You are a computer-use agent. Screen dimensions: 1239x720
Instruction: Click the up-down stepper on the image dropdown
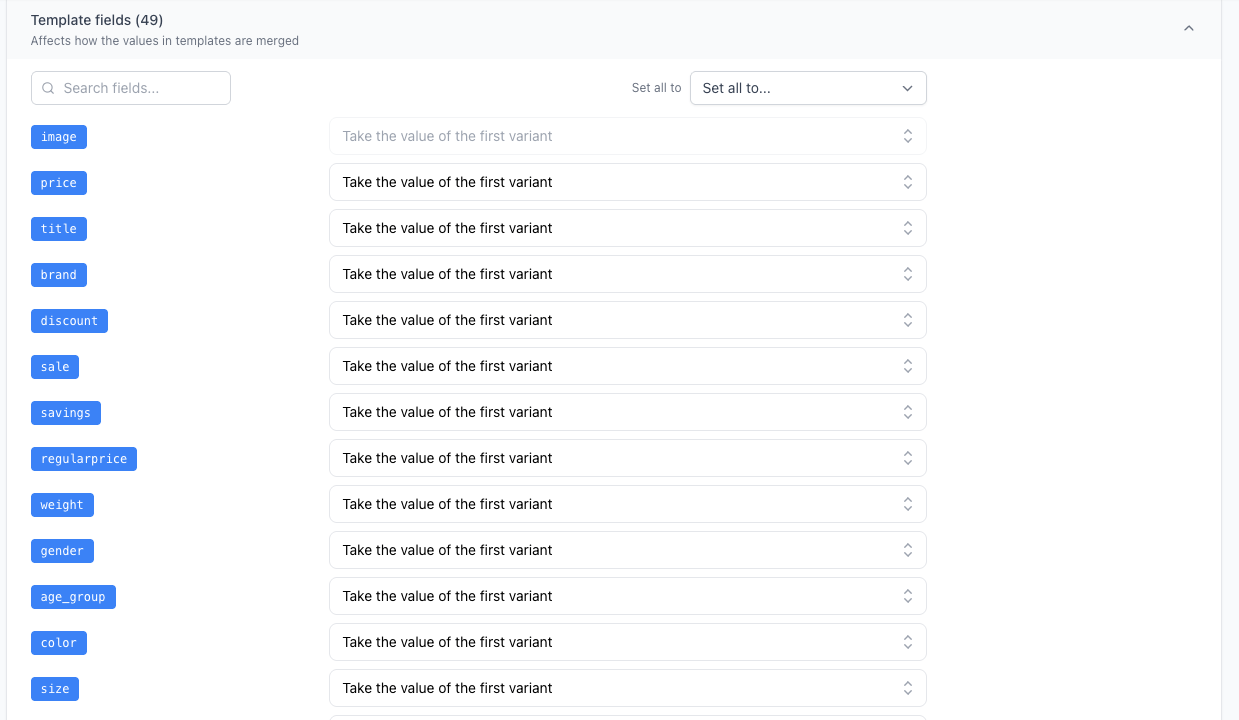(x=907, y=136)
